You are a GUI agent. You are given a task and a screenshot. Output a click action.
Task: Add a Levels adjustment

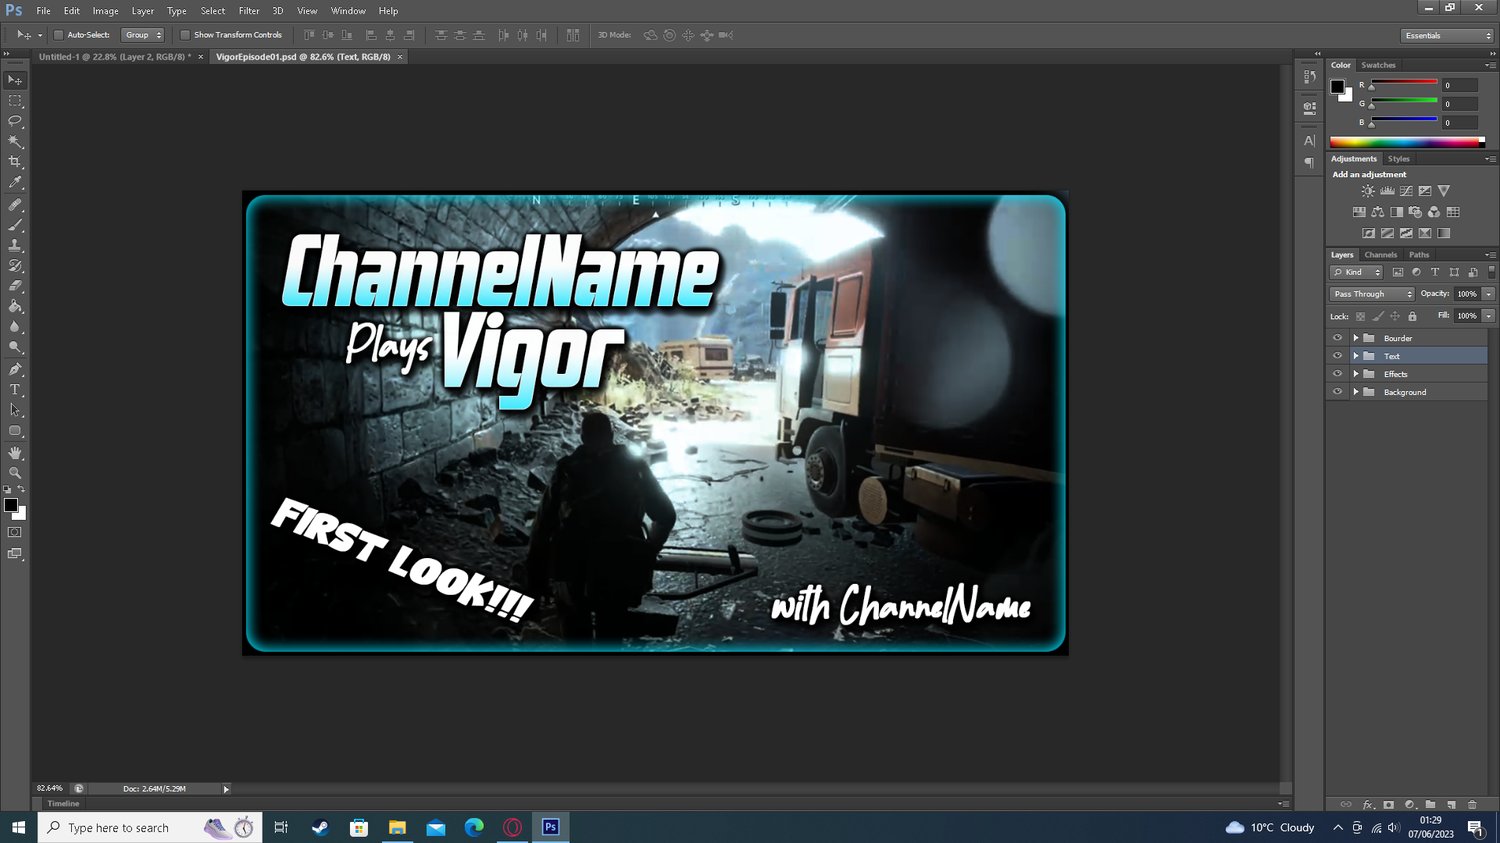[1387, 191]
